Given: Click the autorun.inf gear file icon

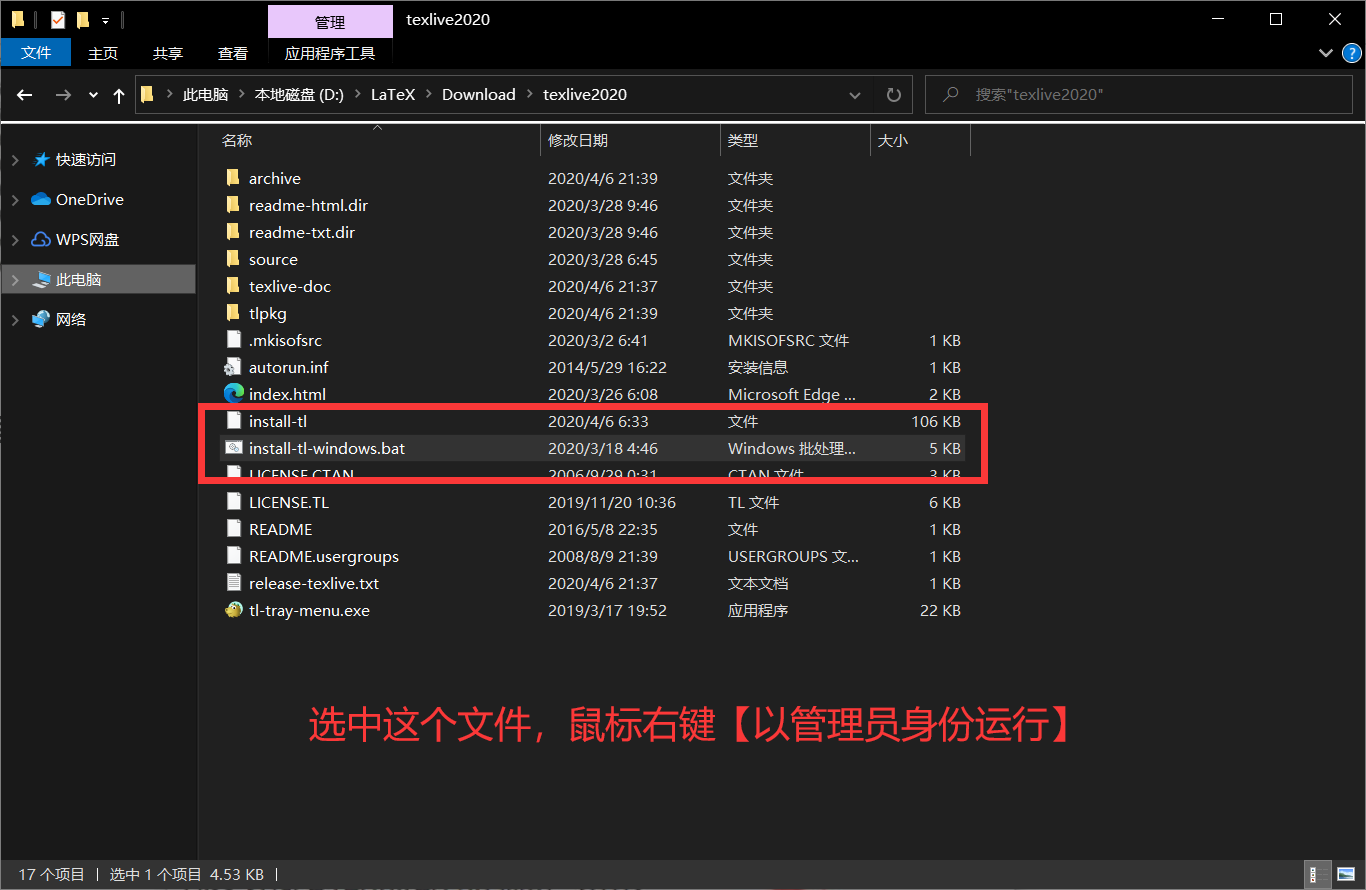Looking at the screenshot, I should pyautogui.click(x=233, y=367).
